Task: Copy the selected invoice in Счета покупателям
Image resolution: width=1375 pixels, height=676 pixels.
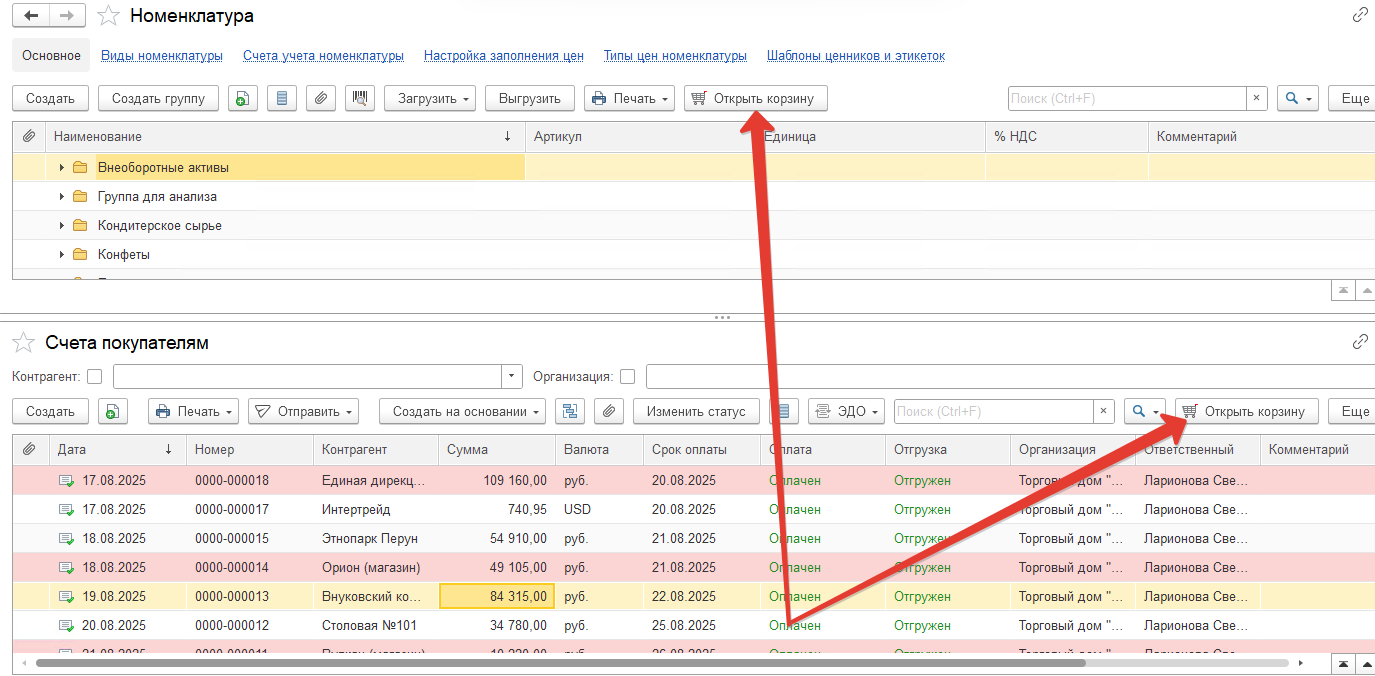Action: click(x=112, y=411)
